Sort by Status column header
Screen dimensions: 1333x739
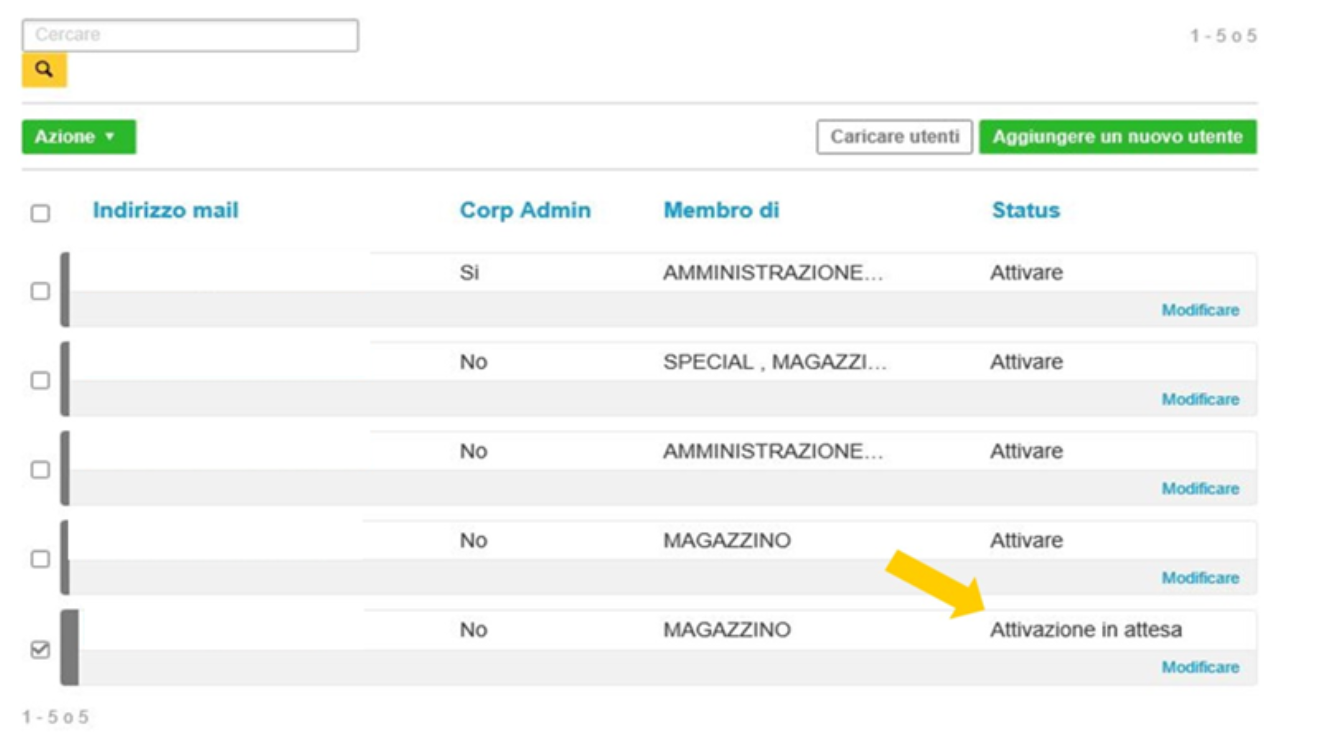tap(1025, 210)
